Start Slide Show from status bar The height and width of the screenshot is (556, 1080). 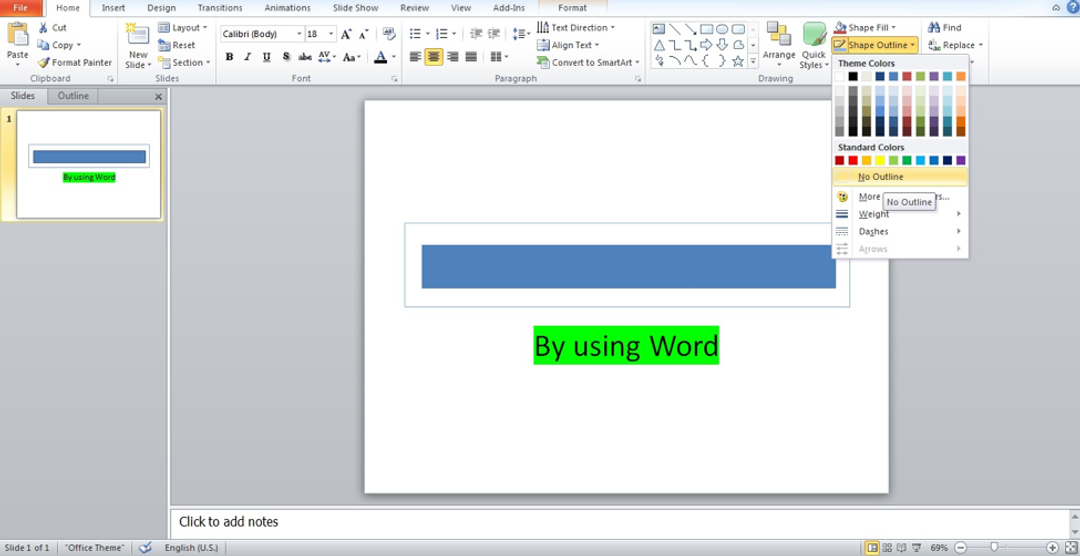pos(917,548)
